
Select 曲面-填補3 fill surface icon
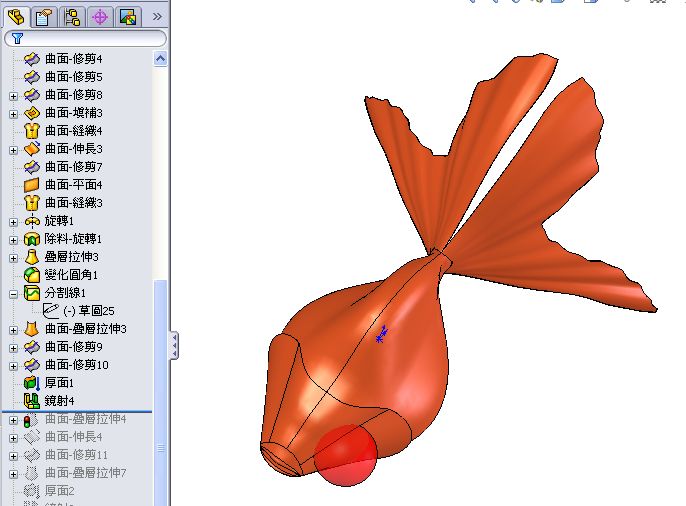32,113
